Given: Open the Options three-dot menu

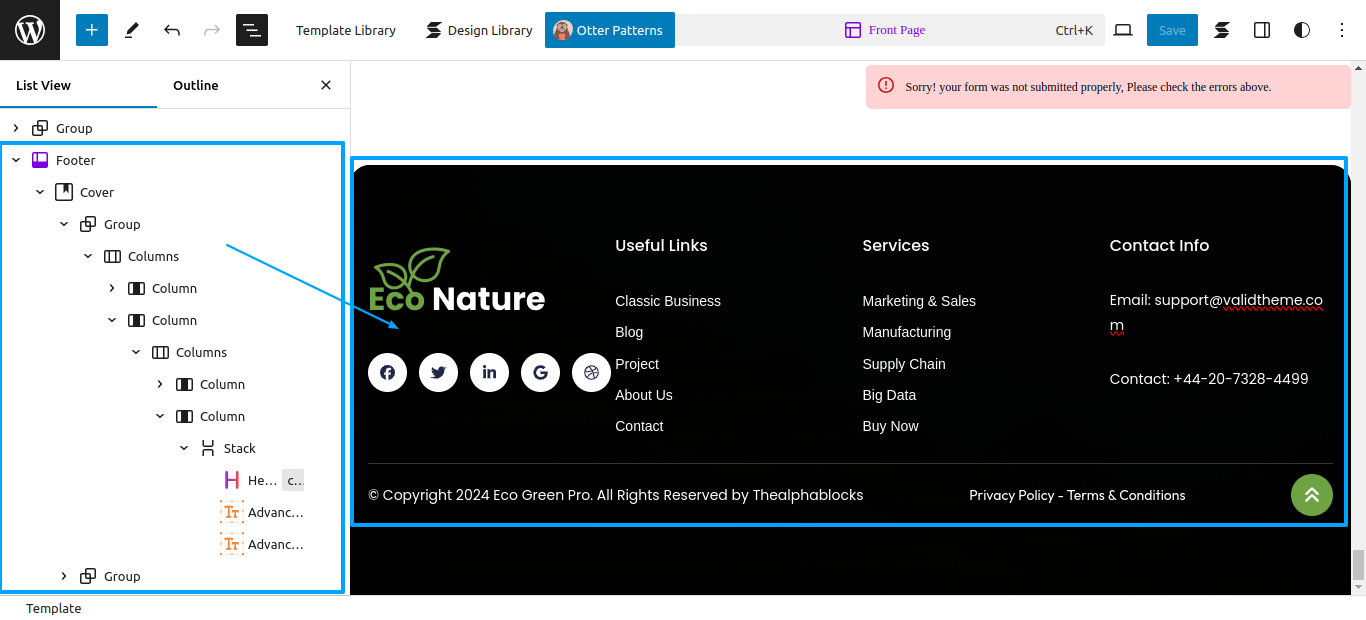Looking at the screenshot, I should (x=1342, y=30).
